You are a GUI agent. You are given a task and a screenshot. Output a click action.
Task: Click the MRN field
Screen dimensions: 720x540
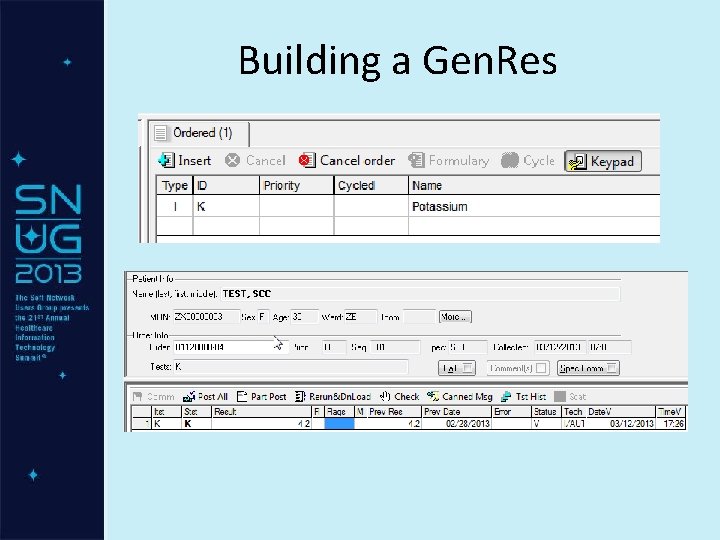click(206, 317)
